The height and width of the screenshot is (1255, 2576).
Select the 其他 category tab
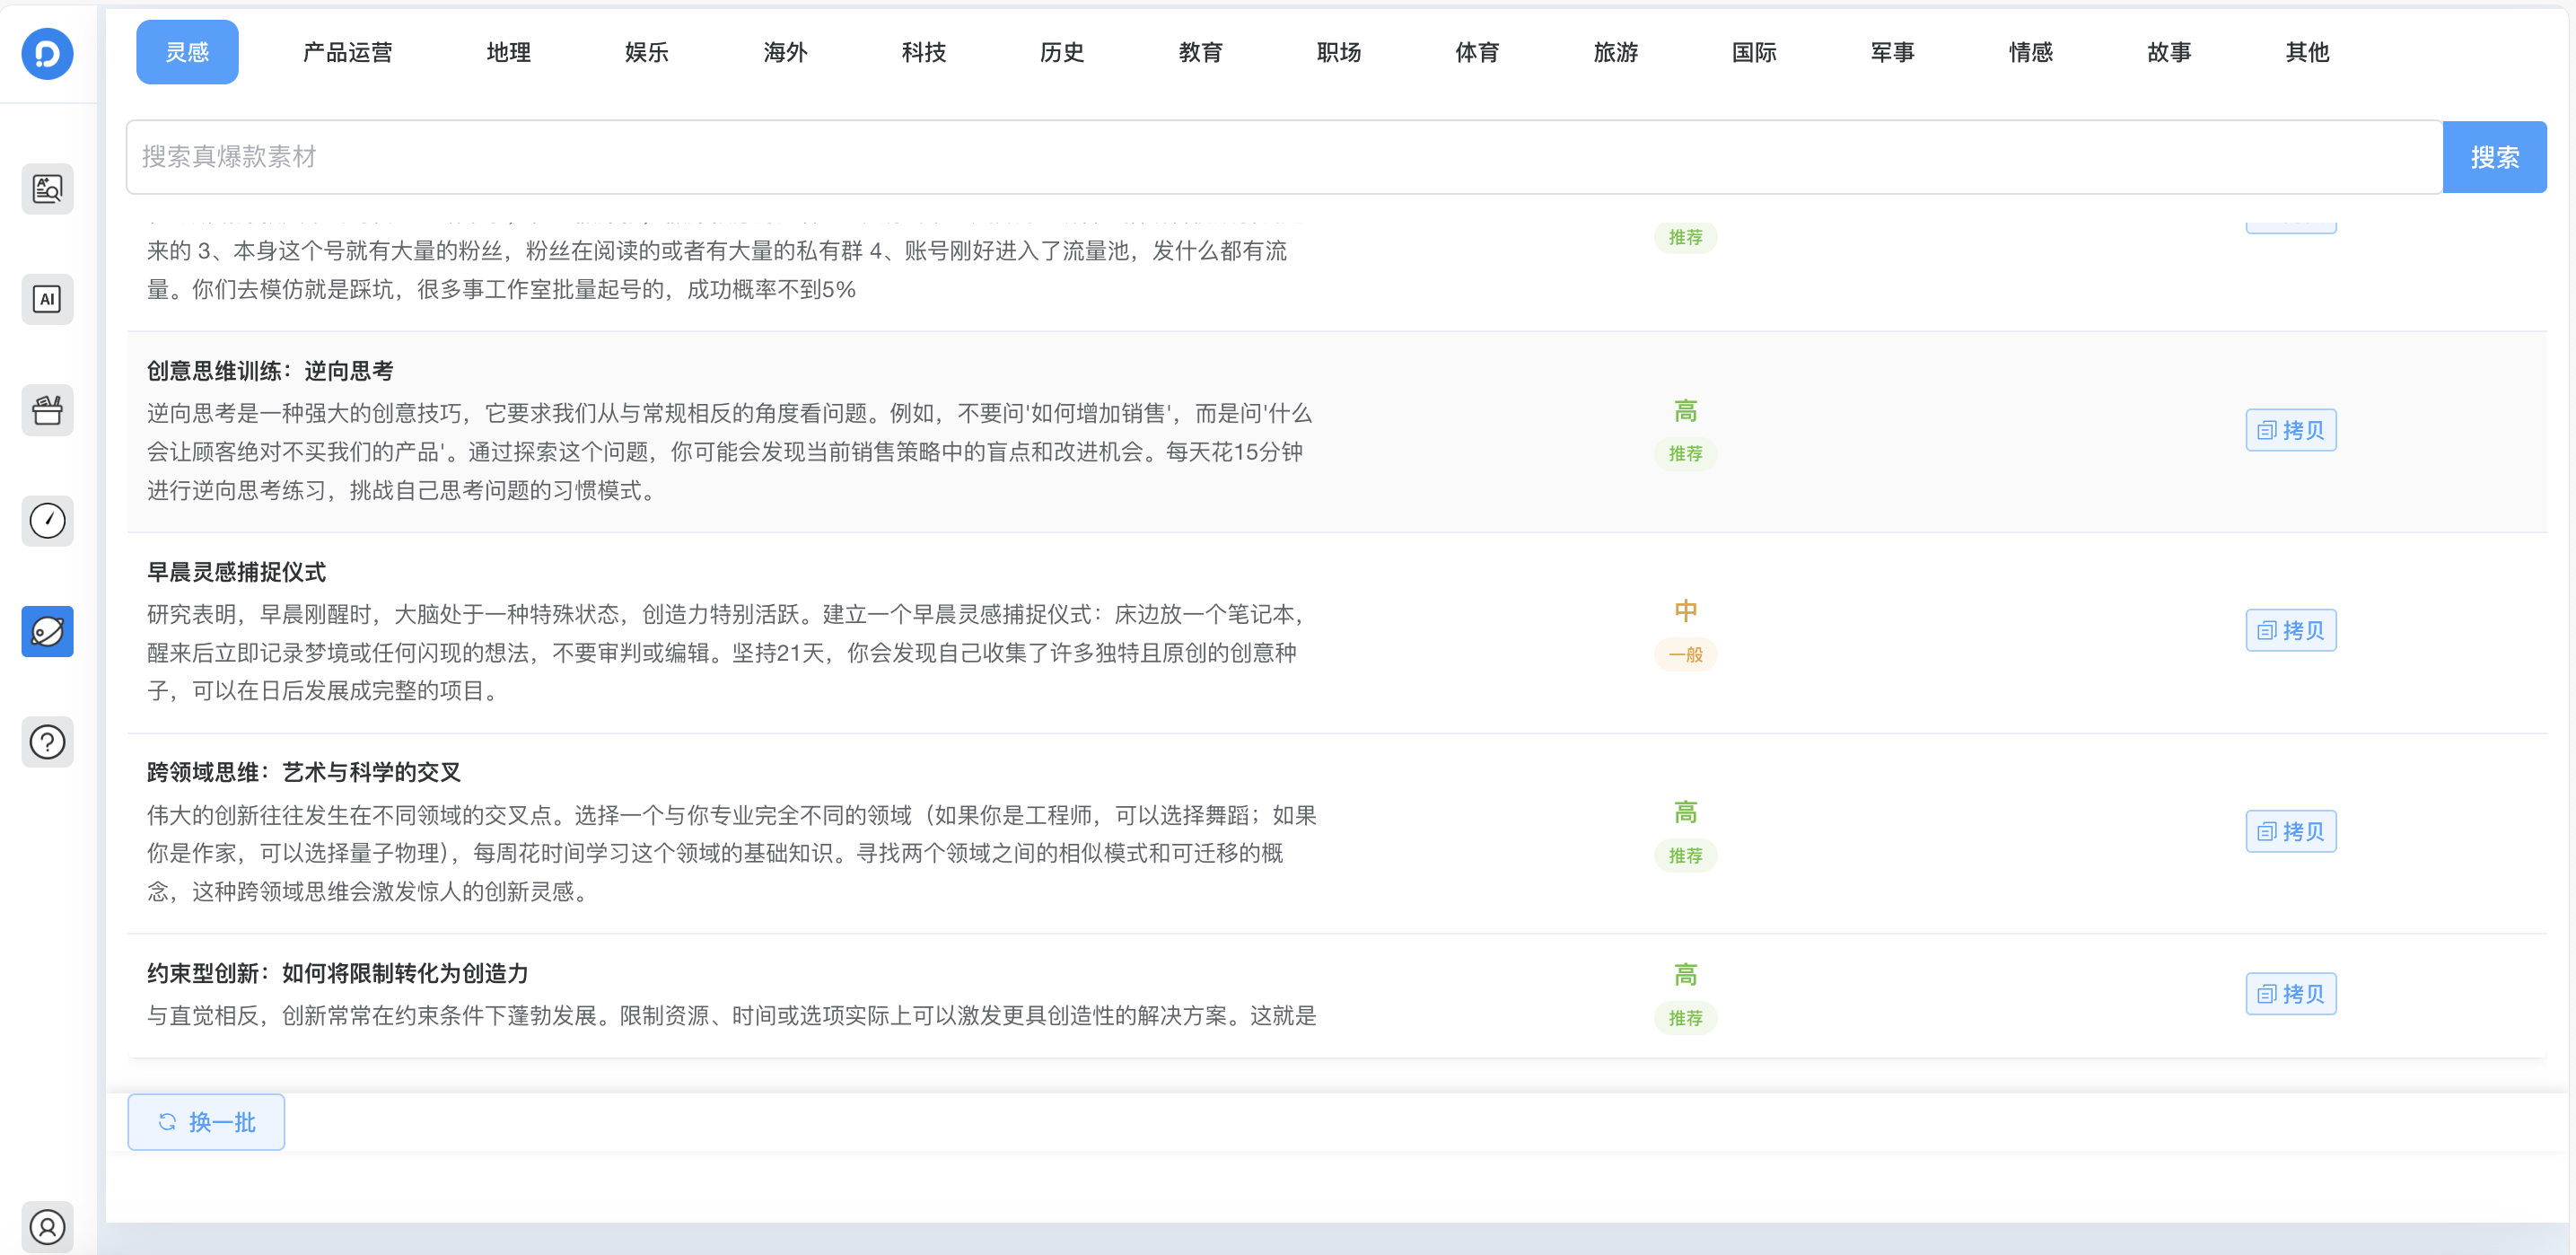(2306, 52)
